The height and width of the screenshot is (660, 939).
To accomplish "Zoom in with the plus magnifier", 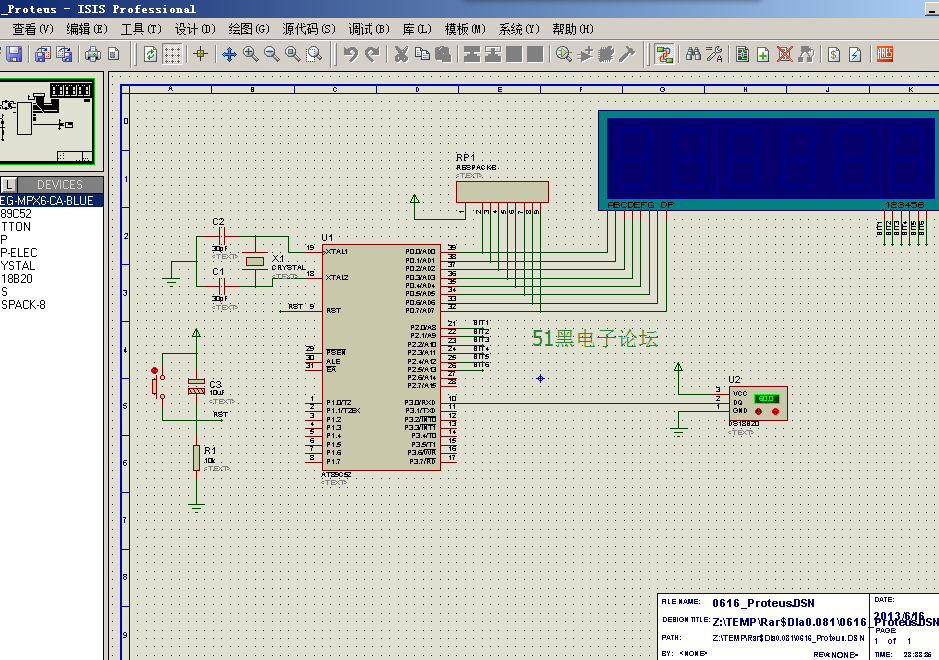I will [x=250, y=55].
